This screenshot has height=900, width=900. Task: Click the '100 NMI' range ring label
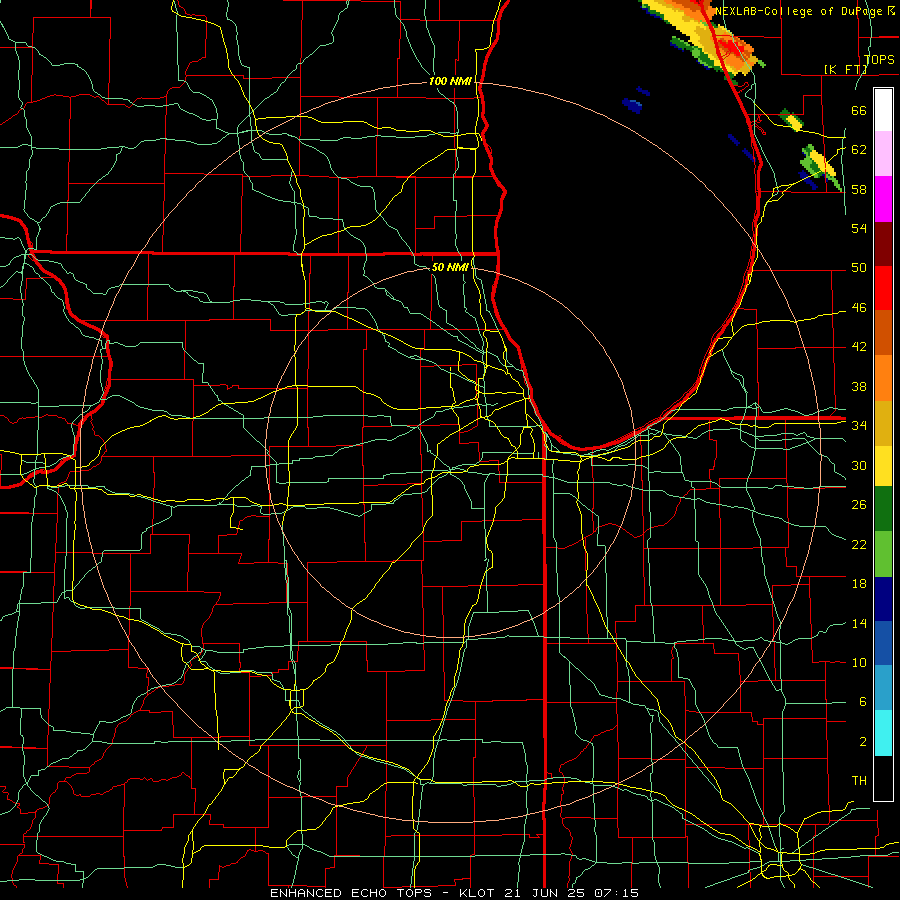tap(450, 82)
